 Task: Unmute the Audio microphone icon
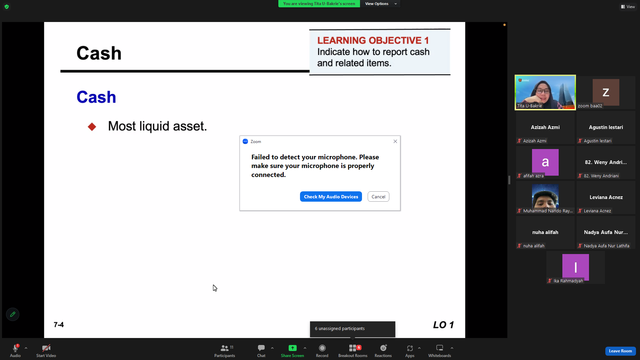point(15,350)
